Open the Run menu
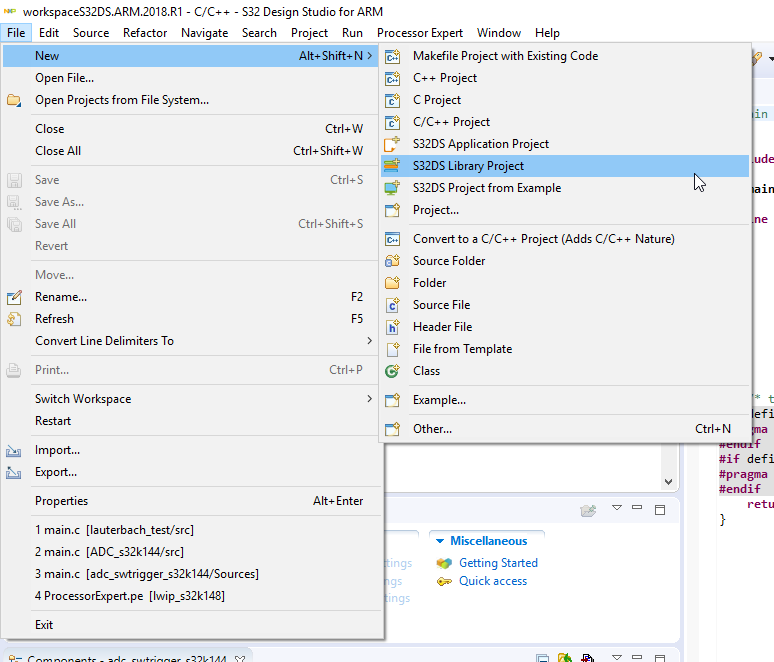The width and height of the screenshot is (774, 662). coord(352,33)
